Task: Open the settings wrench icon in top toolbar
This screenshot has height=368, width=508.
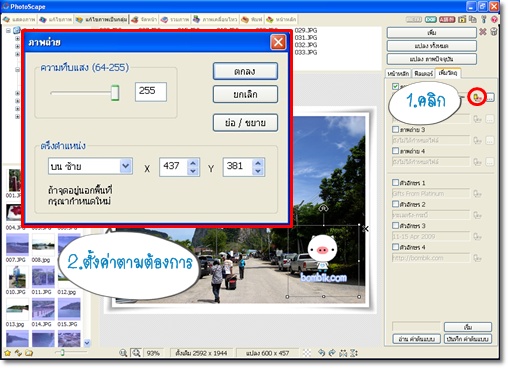Action: 484,19
